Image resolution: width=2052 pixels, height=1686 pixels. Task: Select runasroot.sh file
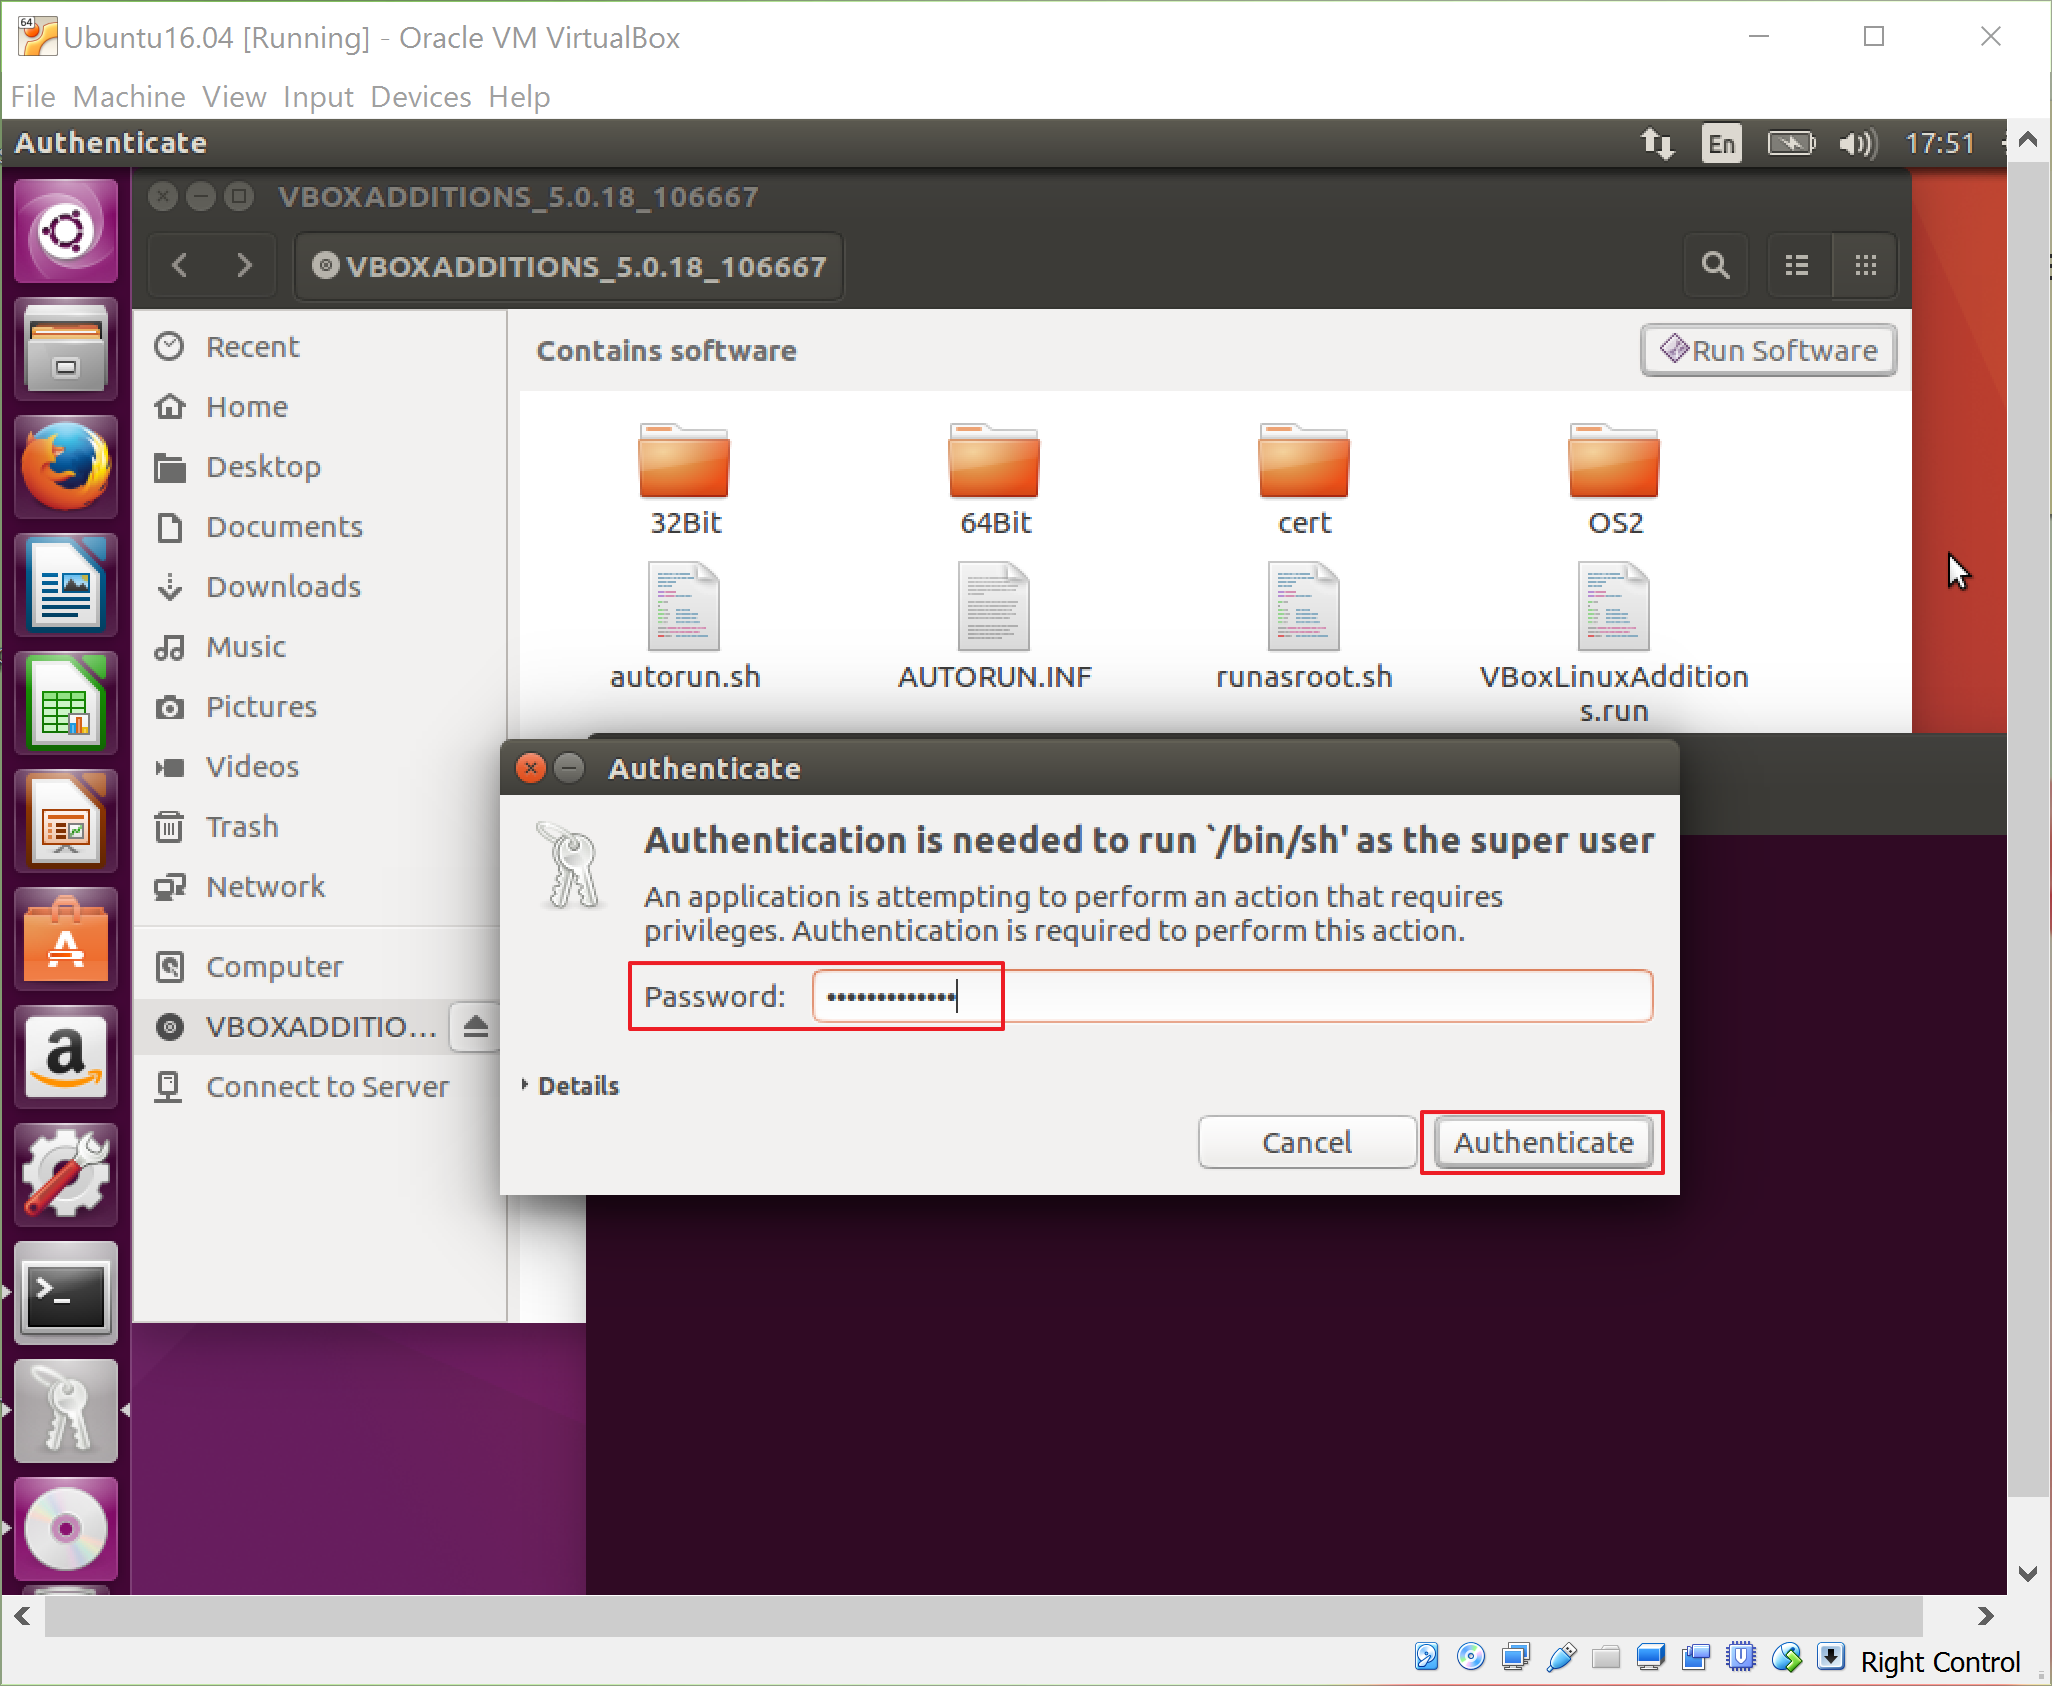[1304, 627]
